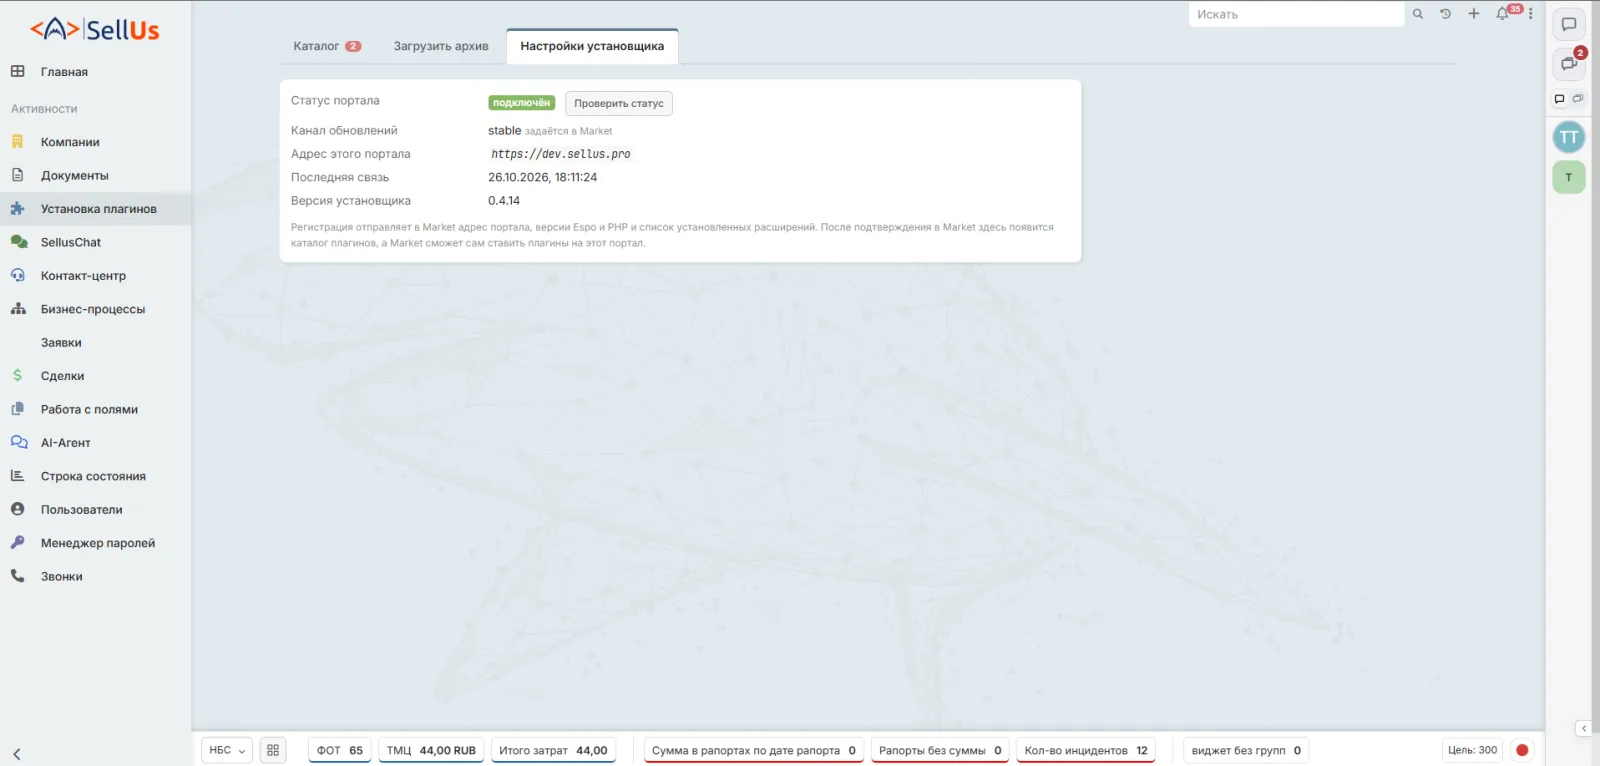Open the TT user avatar chat
This screenshot has height=766, width=1600.
tap(1569, 137)
